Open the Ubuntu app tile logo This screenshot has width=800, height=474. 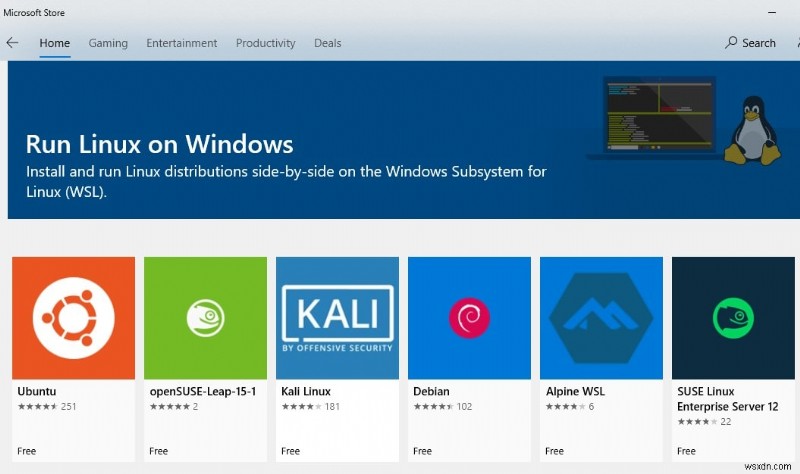tap(73, 318)
